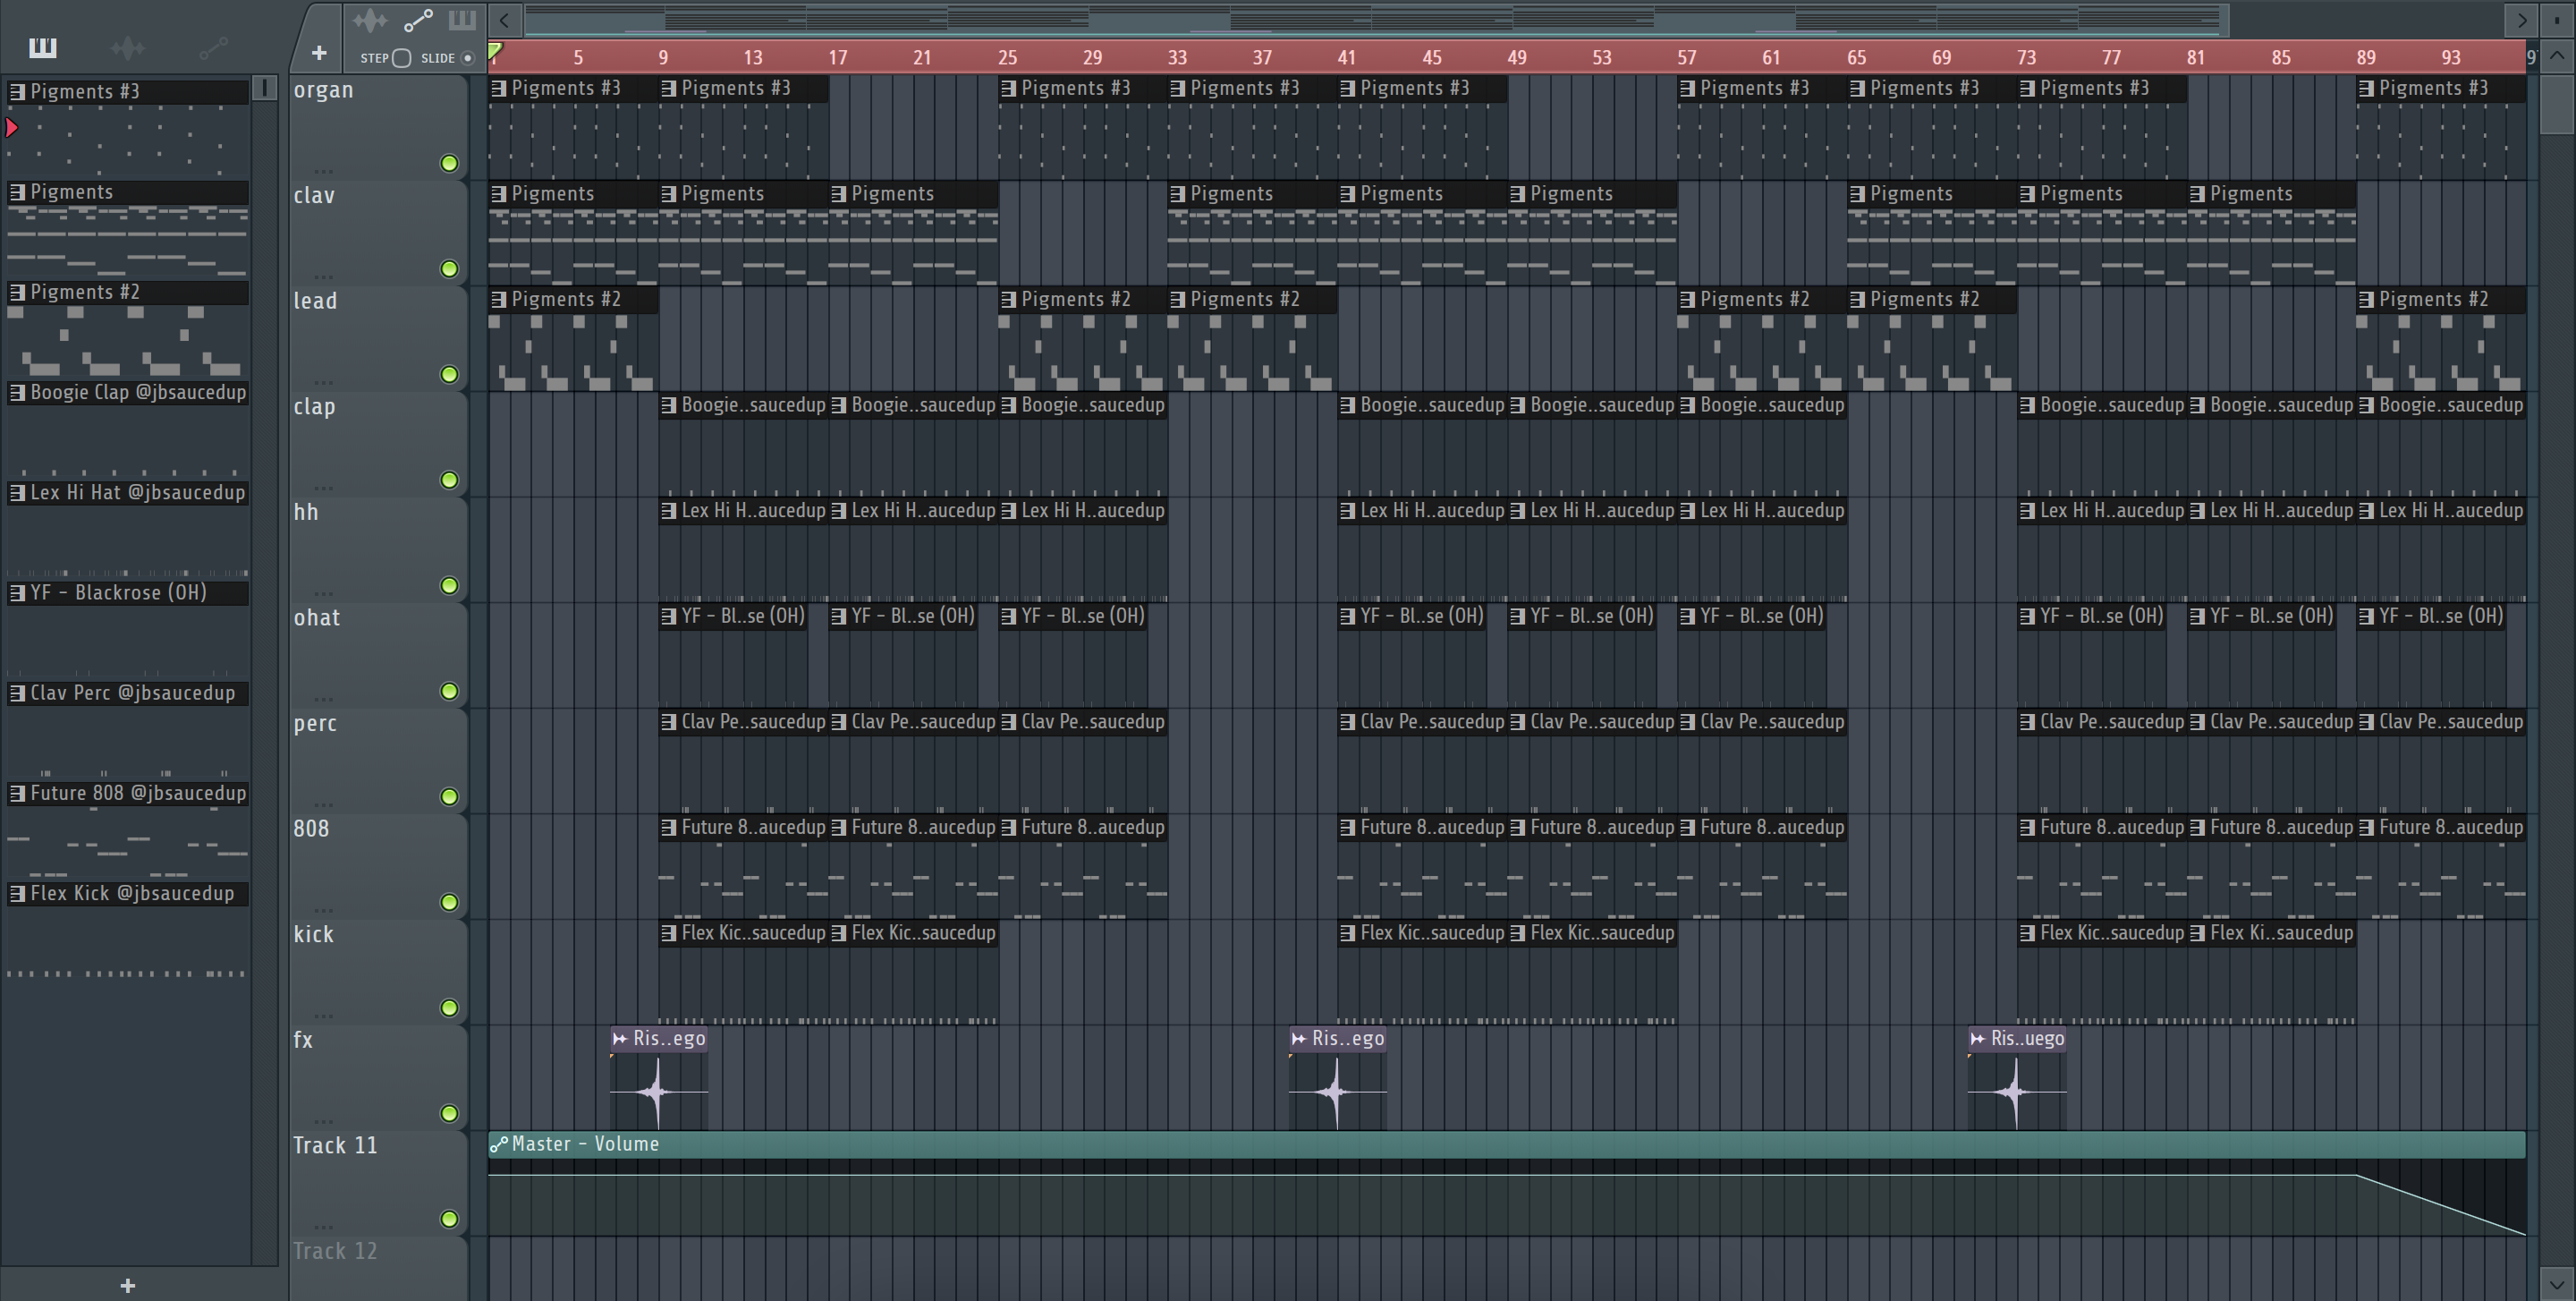Viewport: 2576px width, 1301px height.
Task: Mute the fx track
Action: pos(449,1113)
